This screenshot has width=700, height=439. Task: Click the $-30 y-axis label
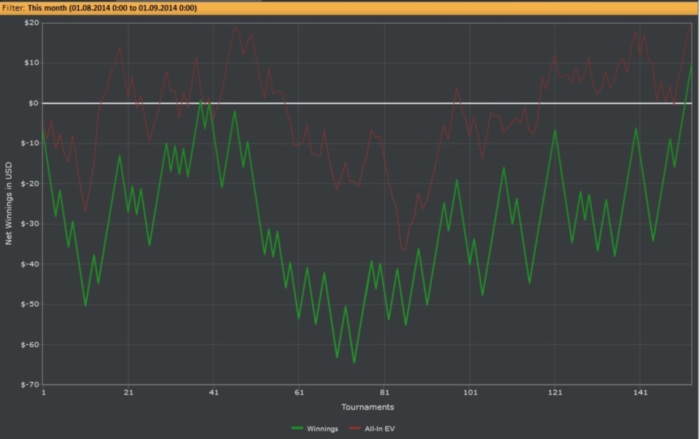[x=30, y=224]
